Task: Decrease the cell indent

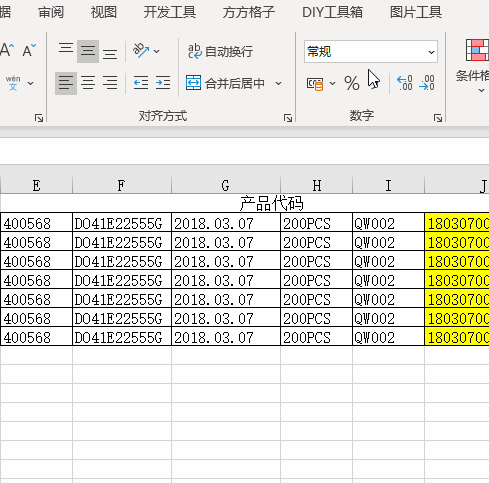Action: pos(141,83)
